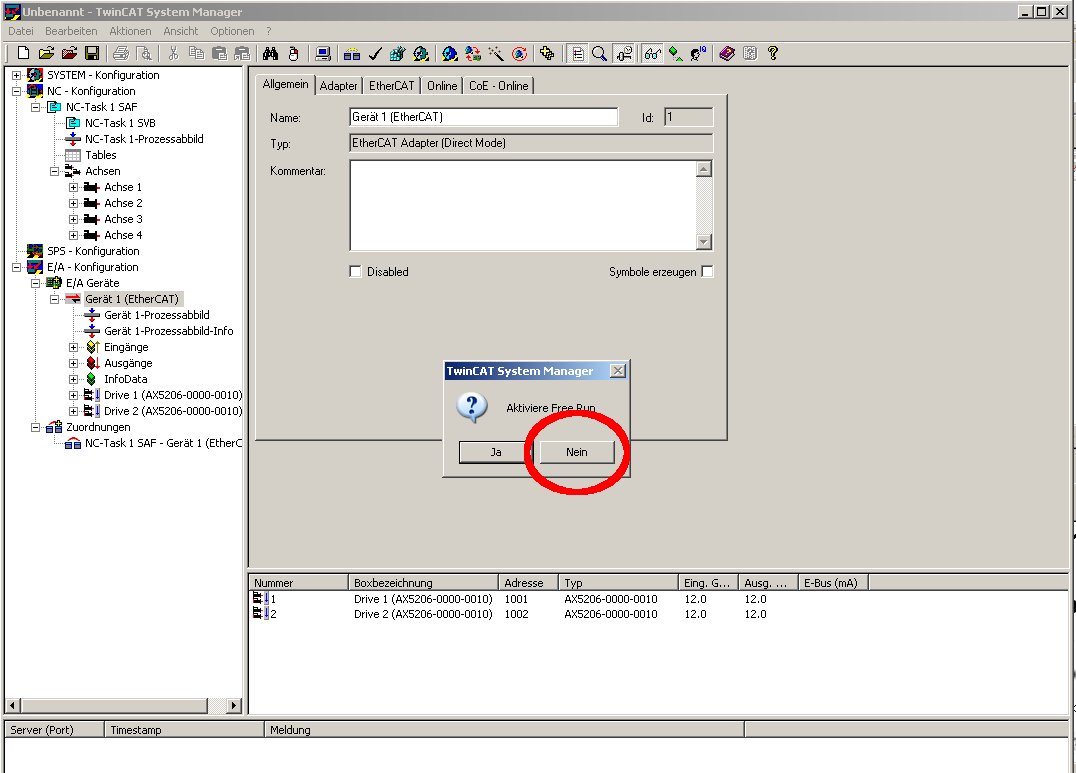This screenshot has height=773, width=1076.
Task: Select SPS - Konfiguration in the tree
Action: pos(93,251)
